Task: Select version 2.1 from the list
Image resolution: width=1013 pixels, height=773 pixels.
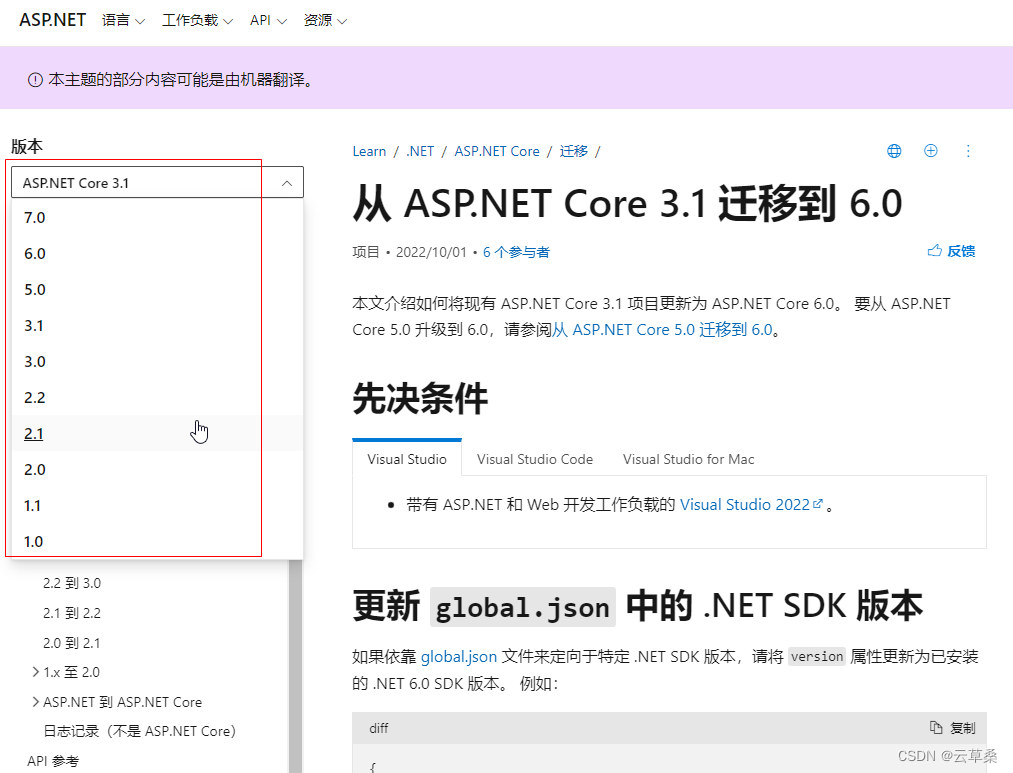Action: coord(157,433)
